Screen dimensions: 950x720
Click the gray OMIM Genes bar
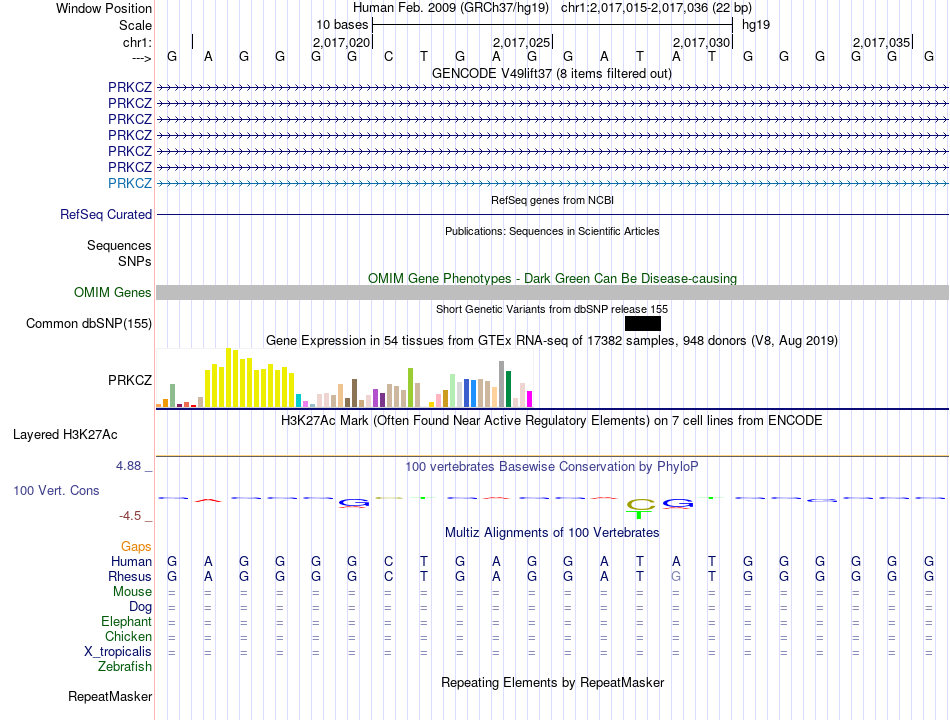[x=552, y=293]
